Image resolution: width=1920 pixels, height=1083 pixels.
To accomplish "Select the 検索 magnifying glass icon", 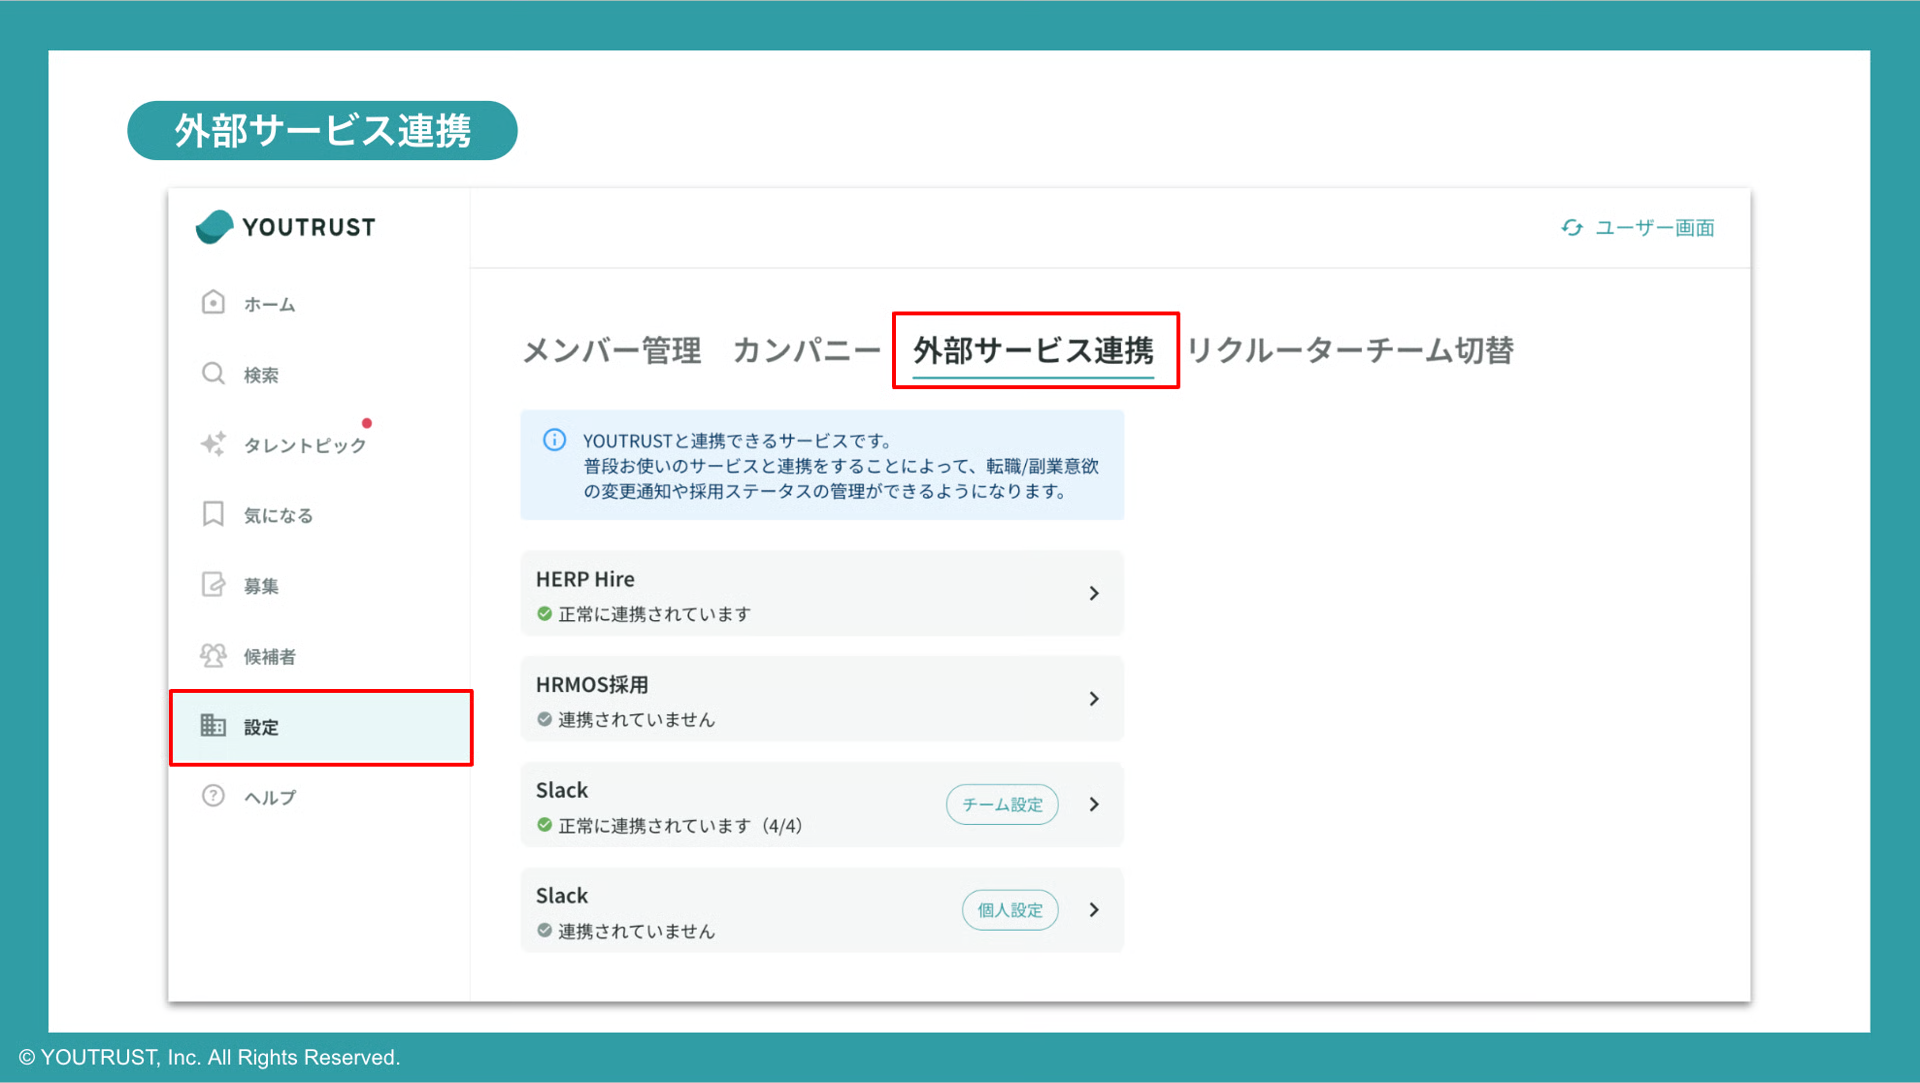I will coord(213,373).
